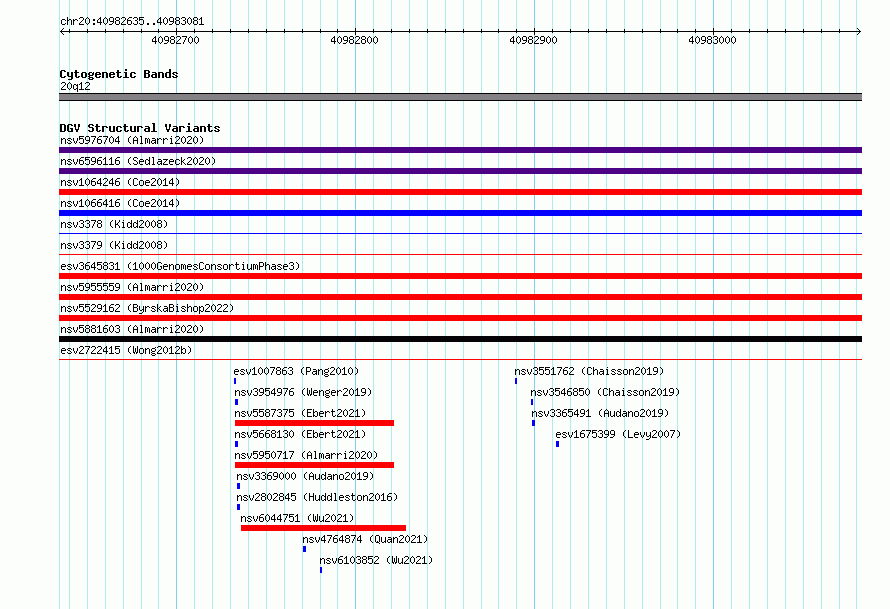Select the red bar under esv3645831
Image resolution: width=890 pixels, height=609 pixels.
point(460,276)
